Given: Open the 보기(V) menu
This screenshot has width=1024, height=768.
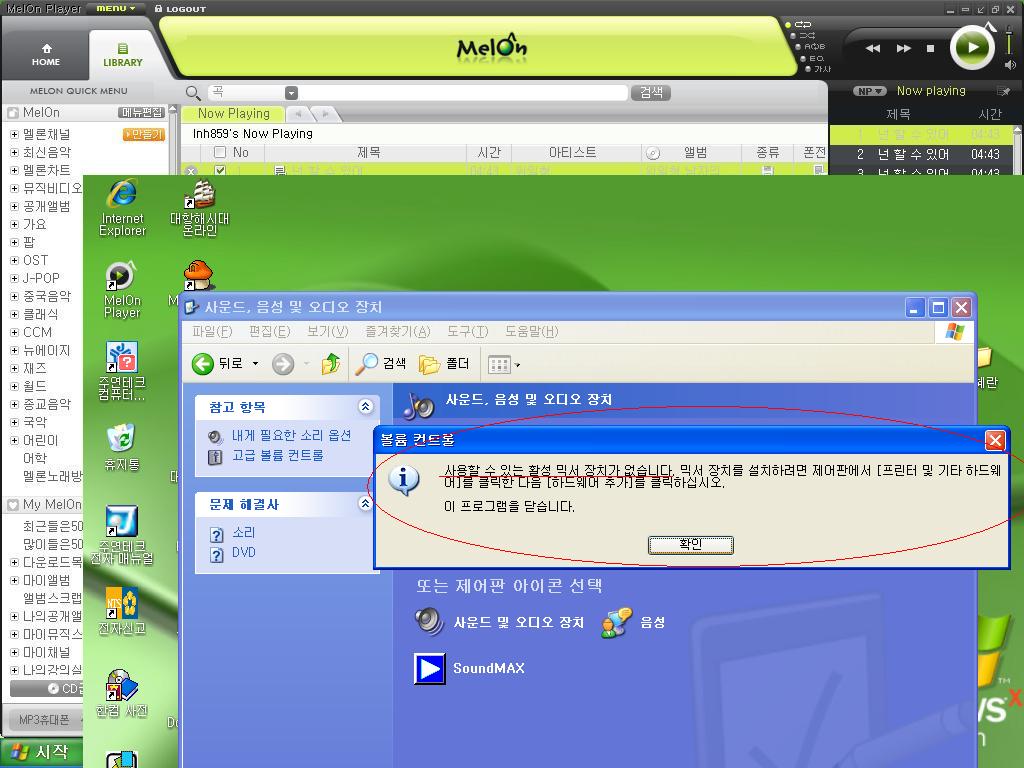Looking at the screenshot, I should pos(328,332).
